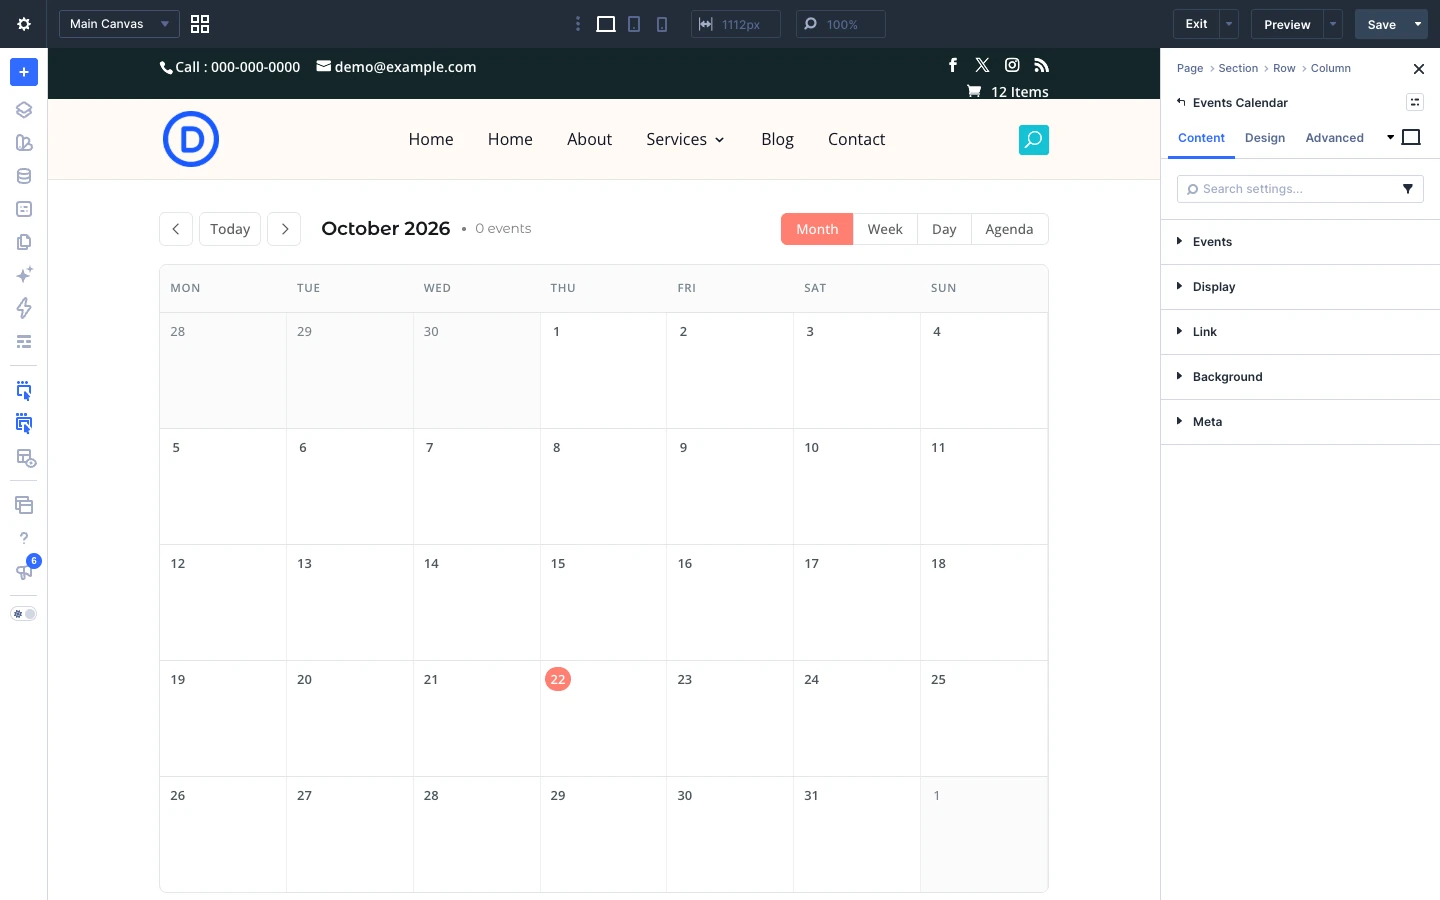This screenshot has height=900, width=1440.
Task: Switch calendar to Agenda view
Action: point(1009,229)
